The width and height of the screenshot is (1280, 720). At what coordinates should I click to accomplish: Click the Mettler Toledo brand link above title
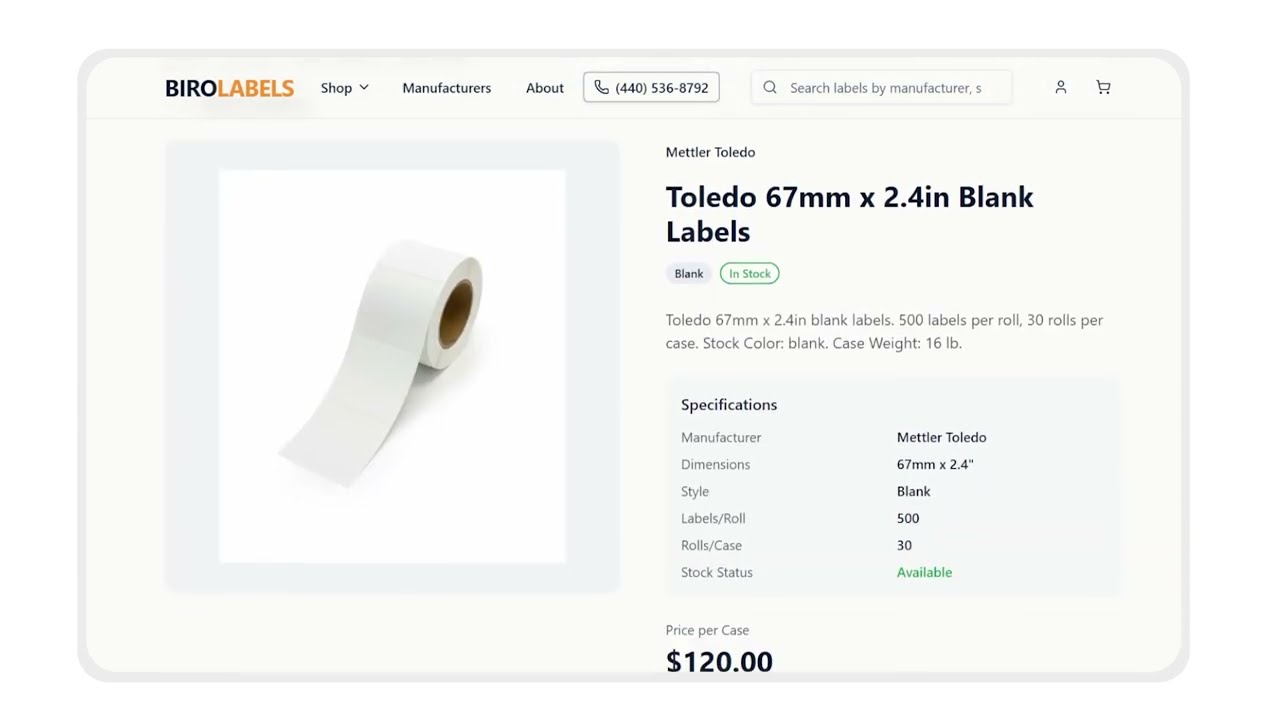[710, 152]
